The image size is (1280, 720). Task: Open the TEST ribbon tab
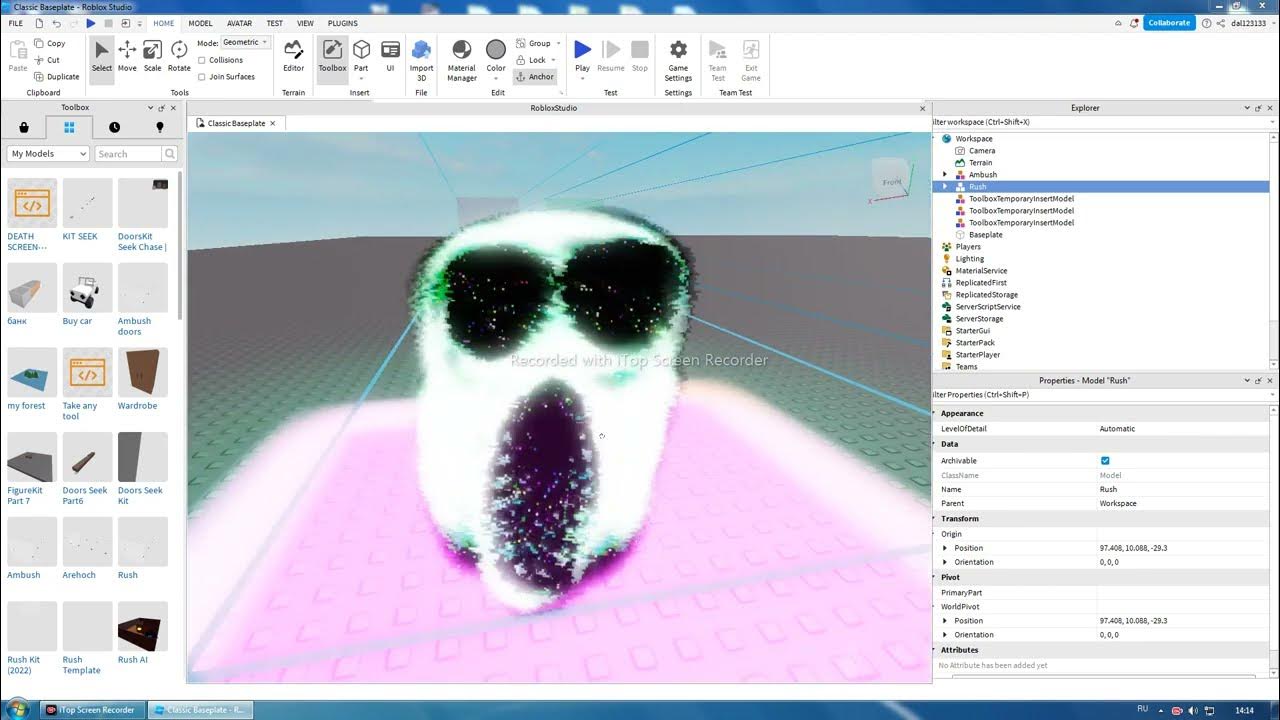274,23
